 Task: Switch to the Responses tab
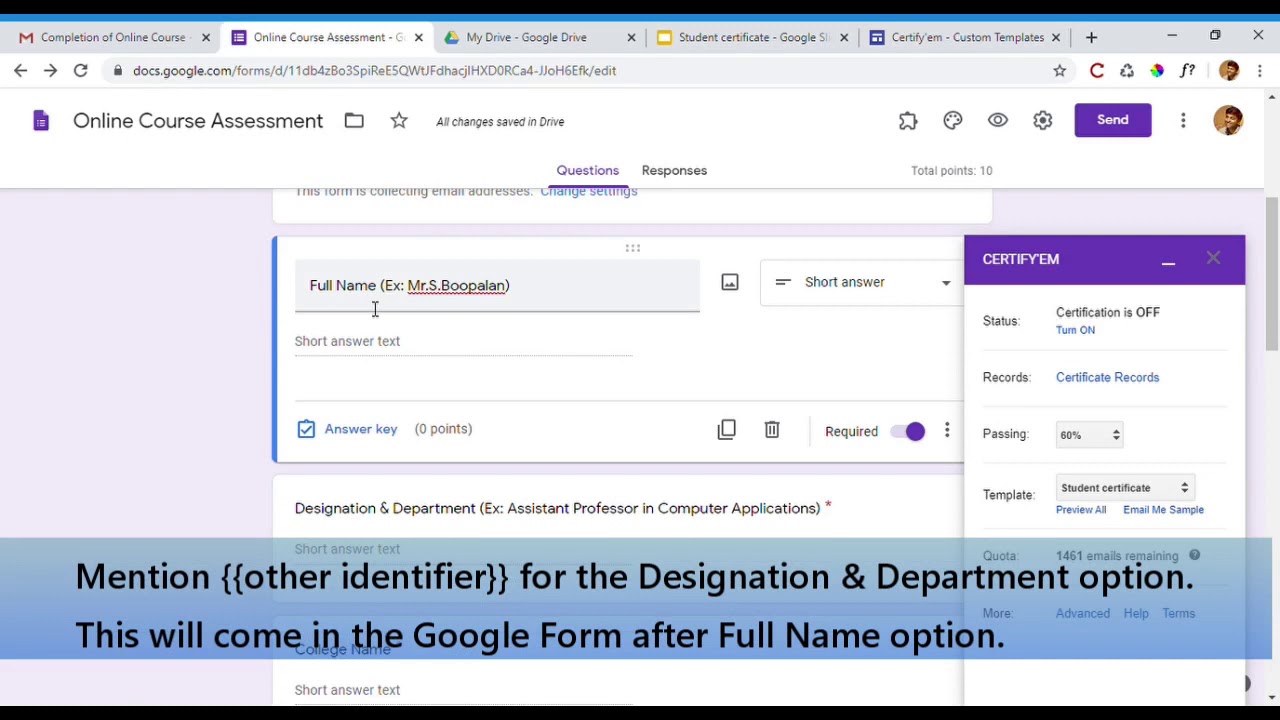674,171
